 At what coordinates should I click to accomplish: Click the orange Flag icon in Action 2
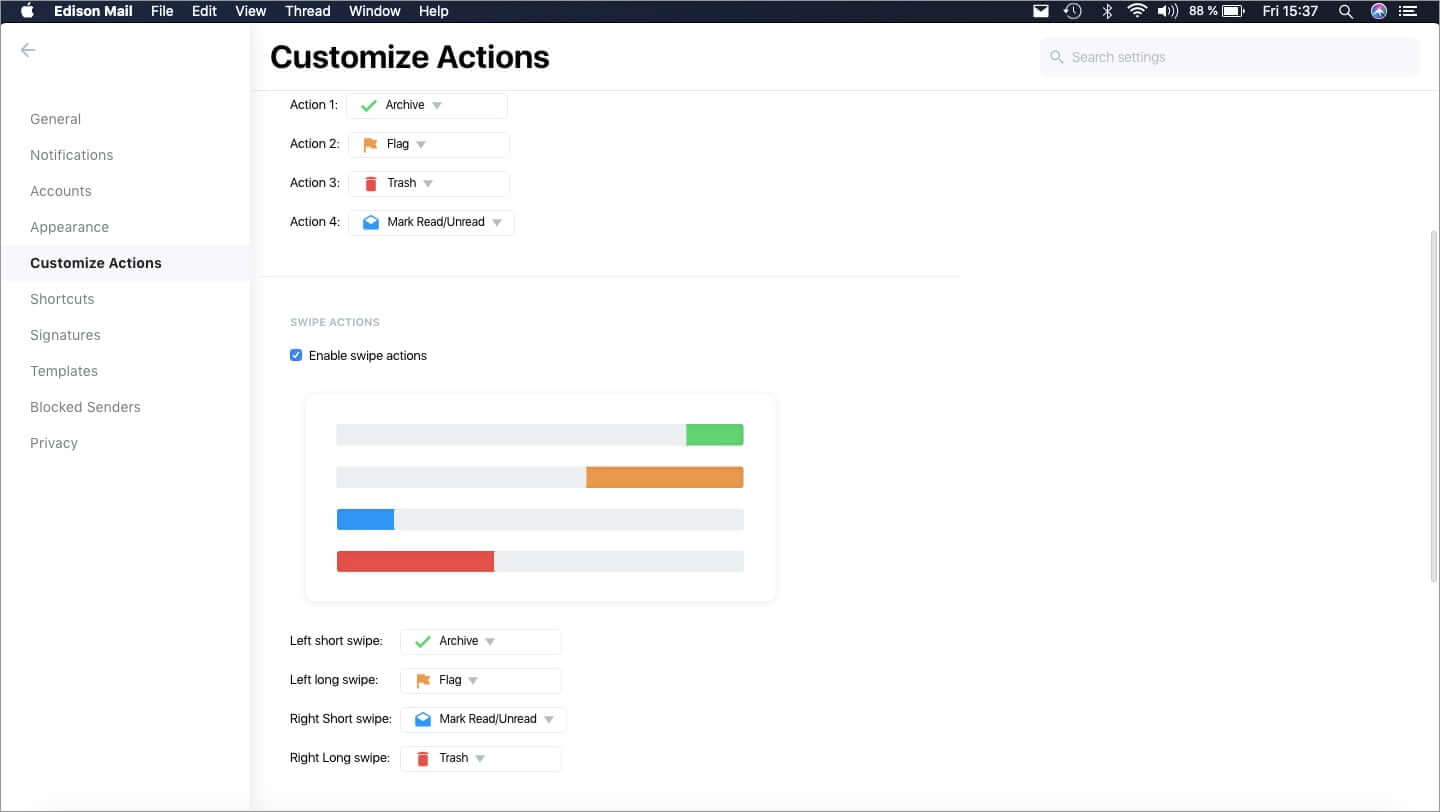coord(370,145)
